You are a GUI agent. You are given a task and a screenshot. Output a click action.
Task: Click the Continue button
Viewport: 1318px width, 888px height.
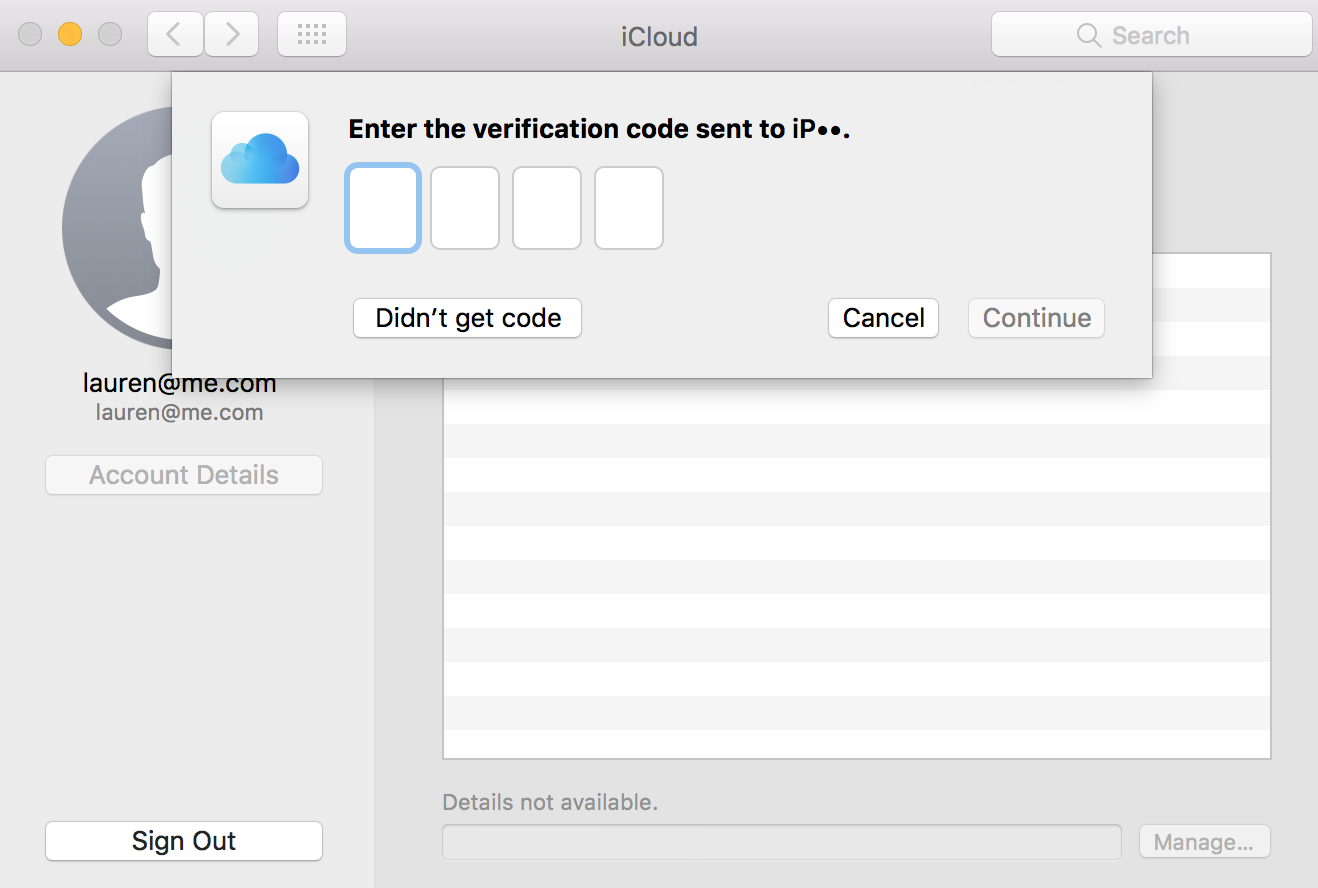(1036, 318)
